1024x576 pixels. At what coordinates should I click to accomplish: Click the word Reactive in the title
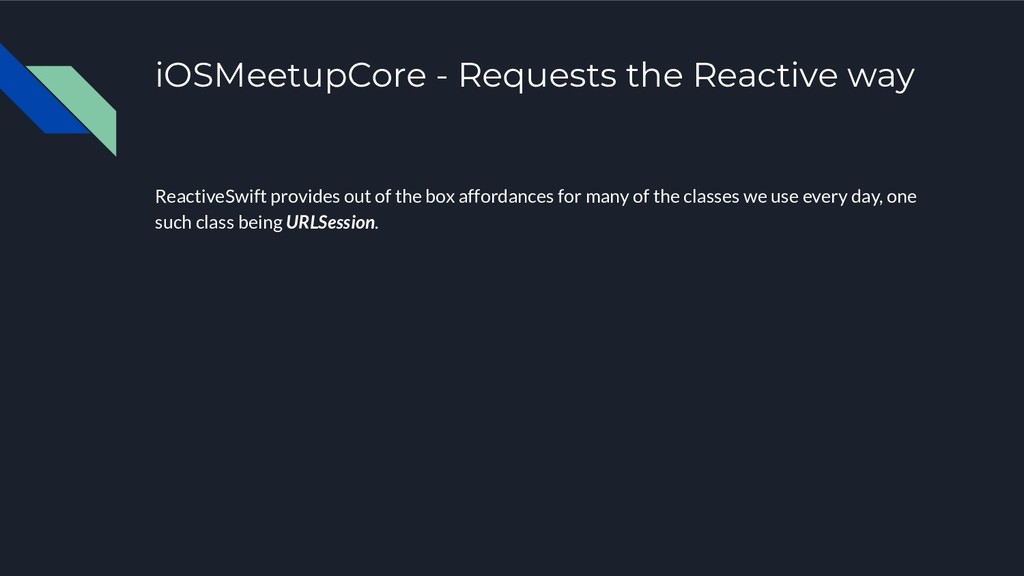click(765, 75)
